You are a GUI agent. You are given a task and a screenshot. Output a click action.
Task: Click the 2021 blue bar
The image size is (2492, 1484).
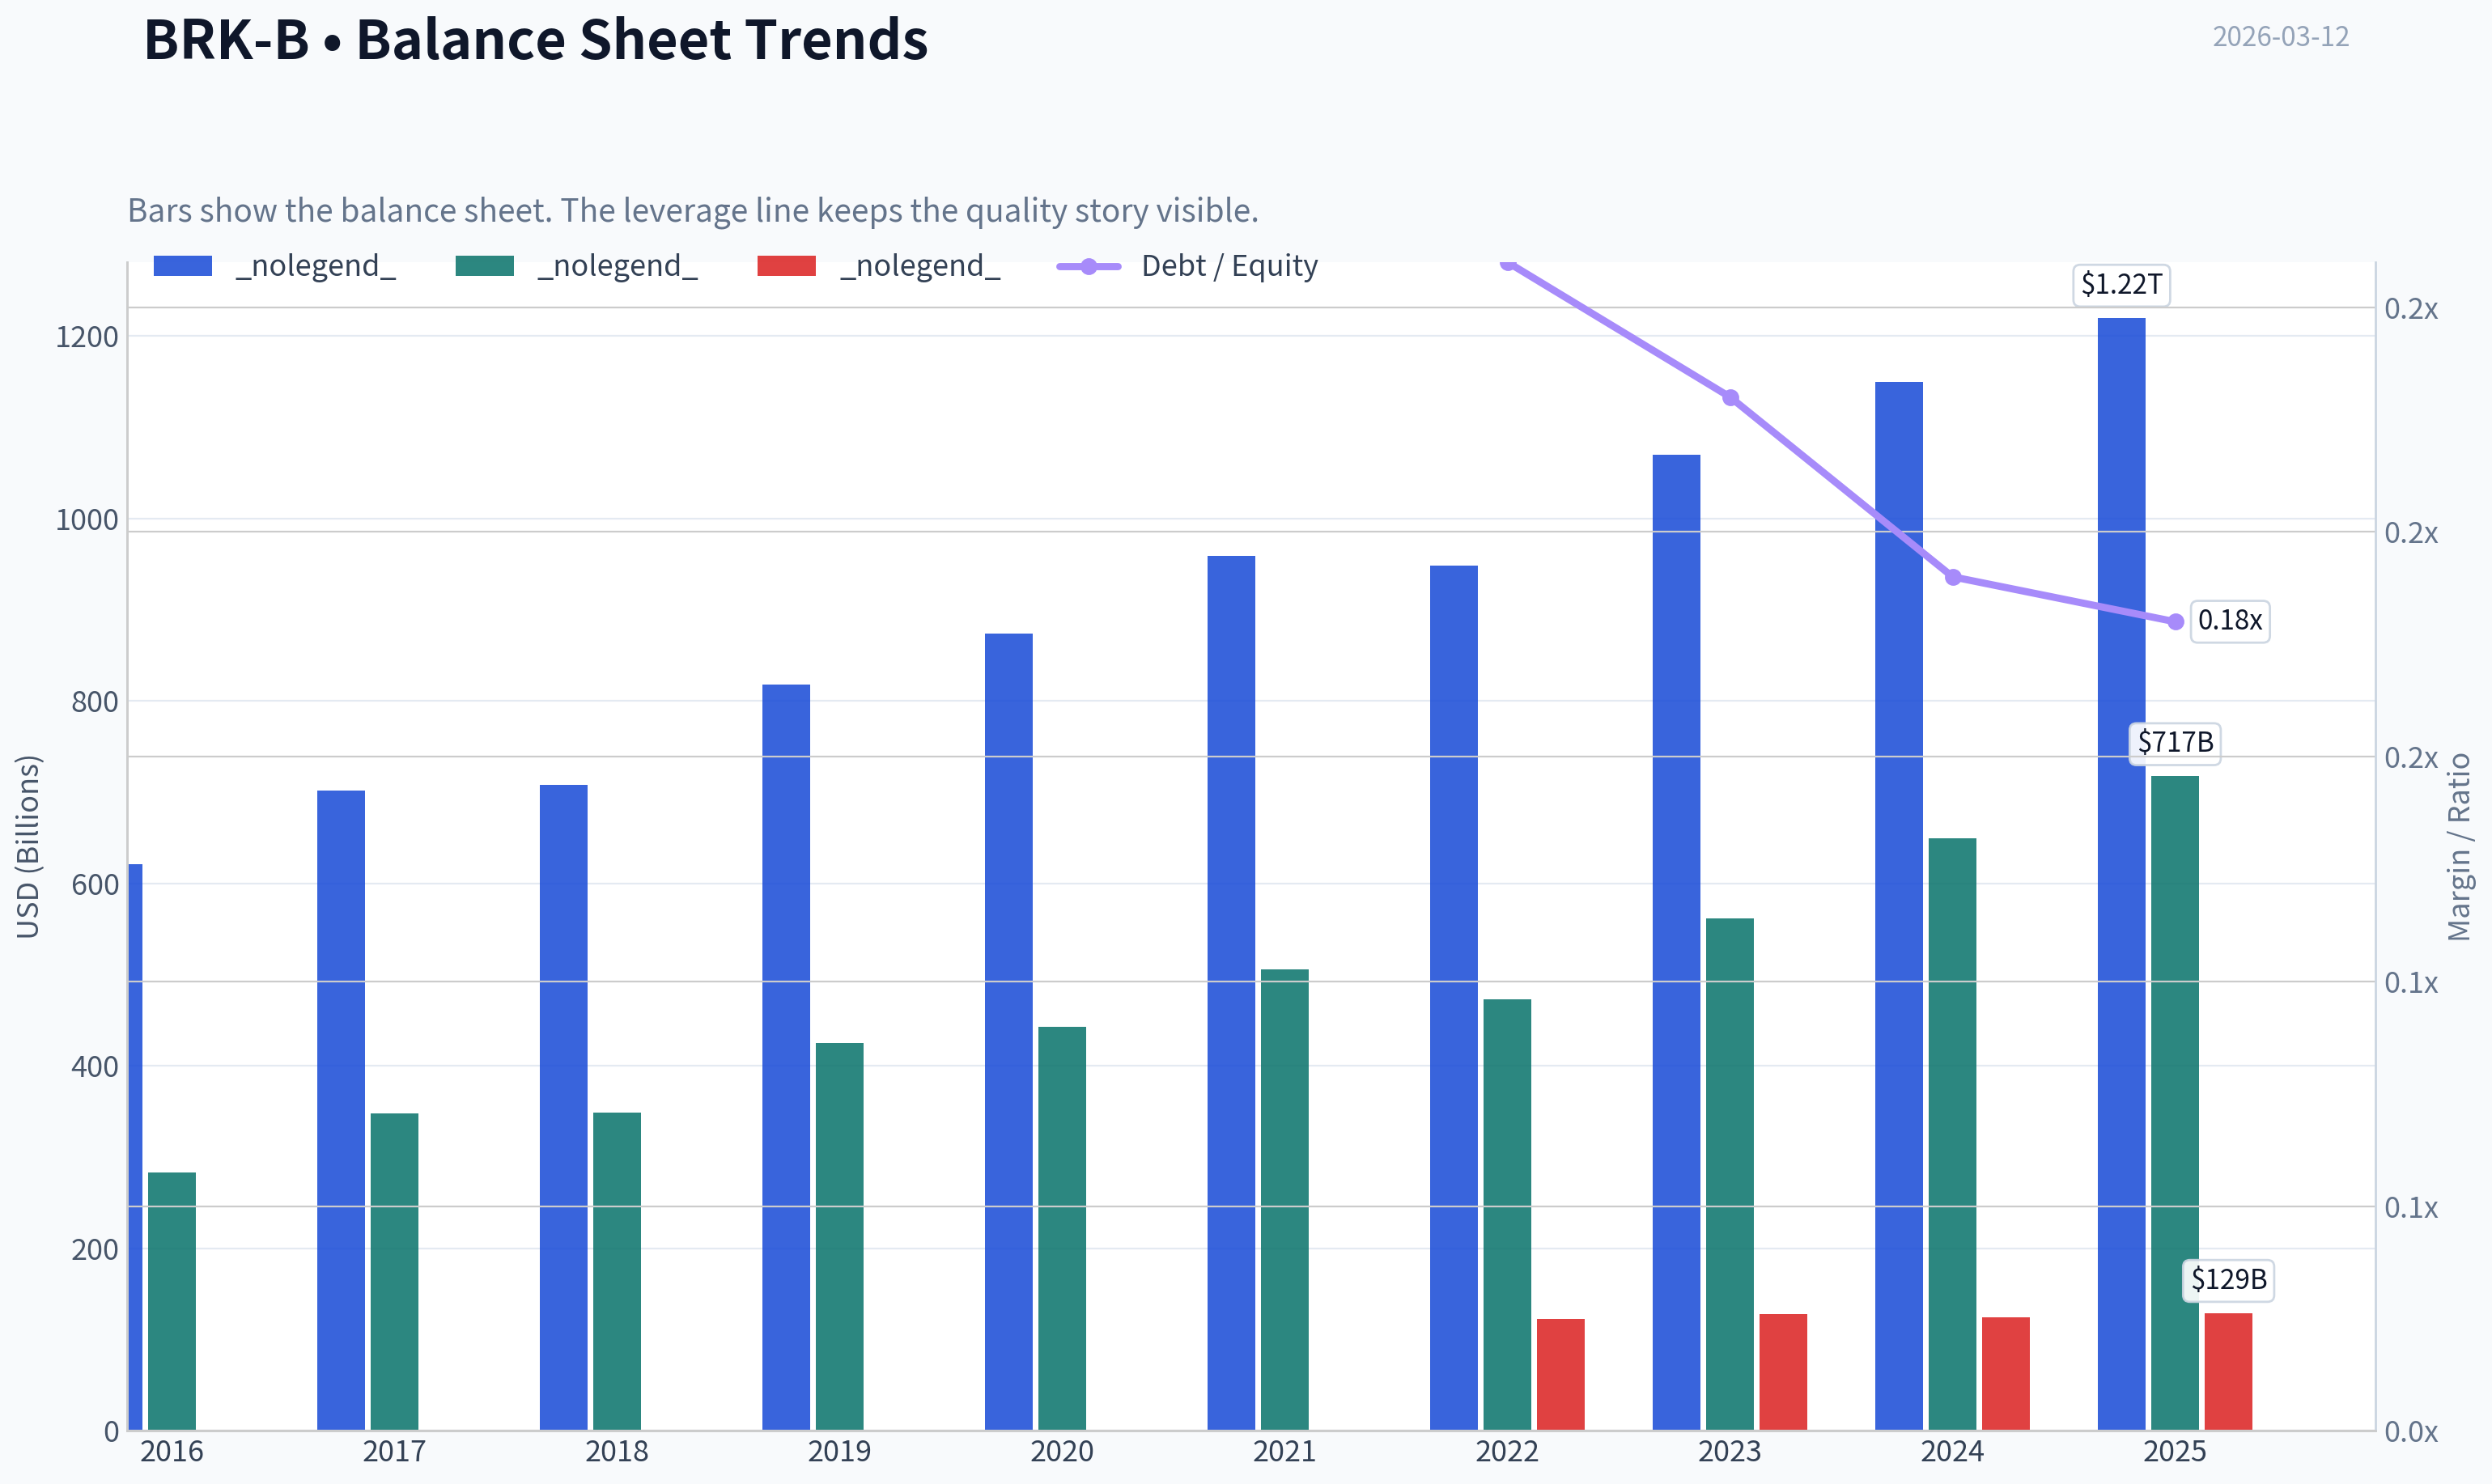coord(1231,993)
